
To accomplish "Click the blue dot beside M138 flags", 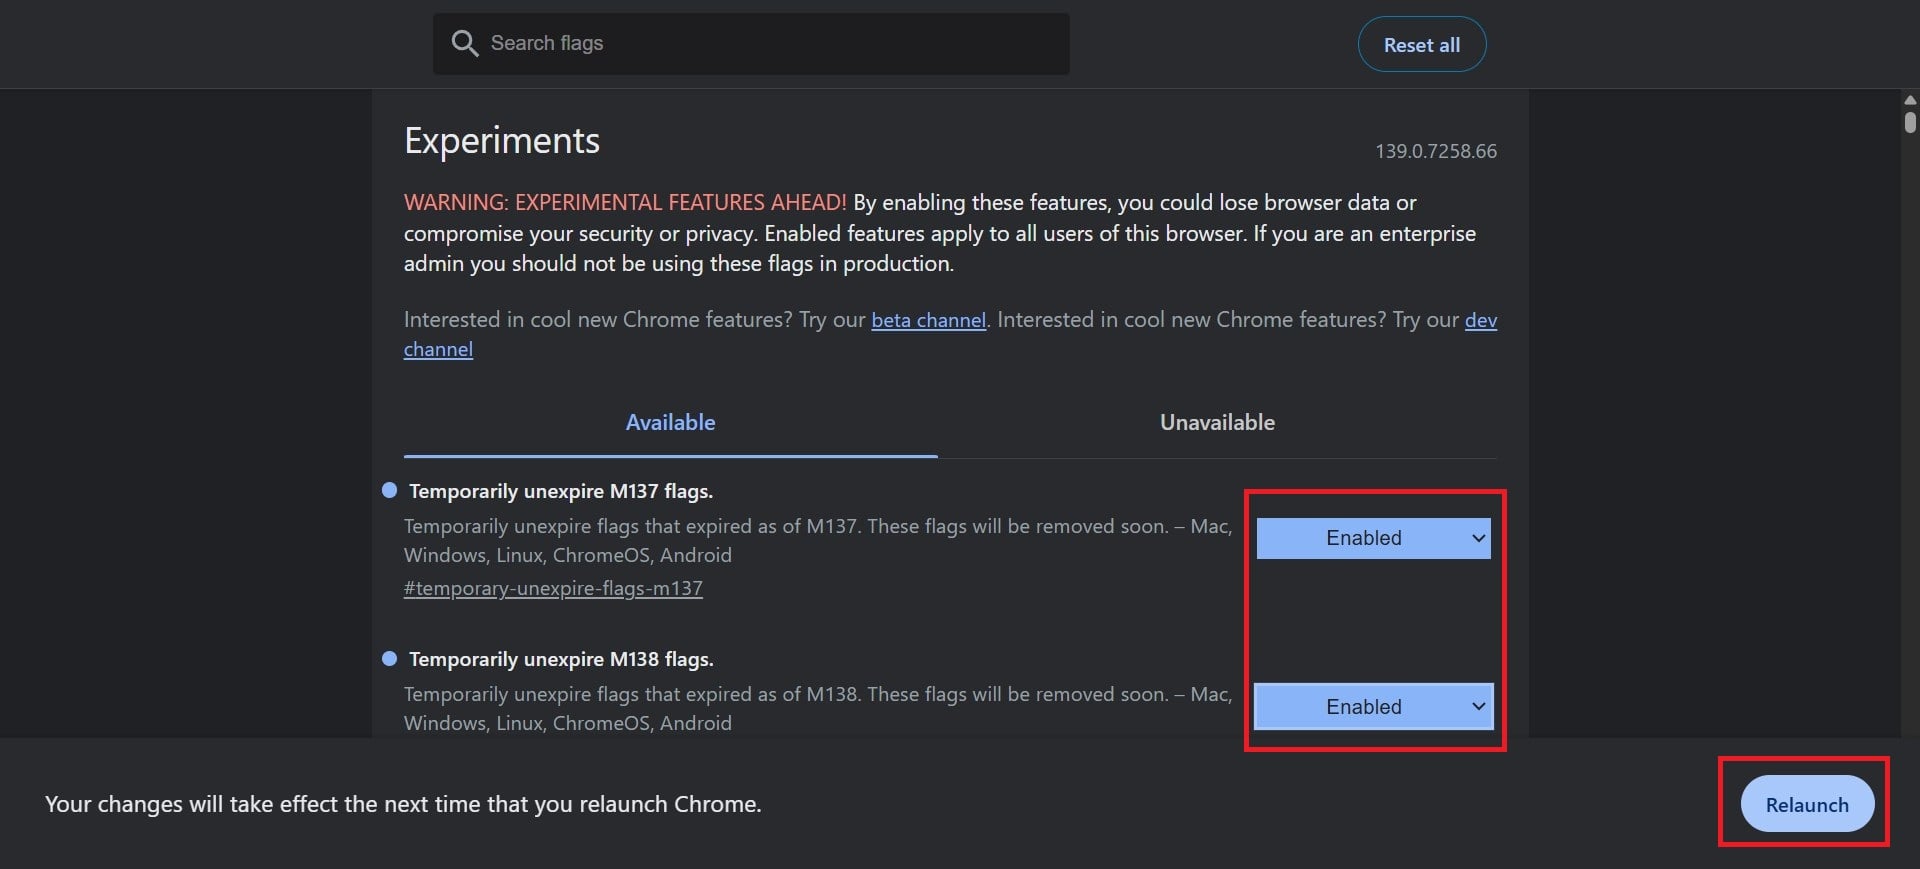I will click(390, 658).
